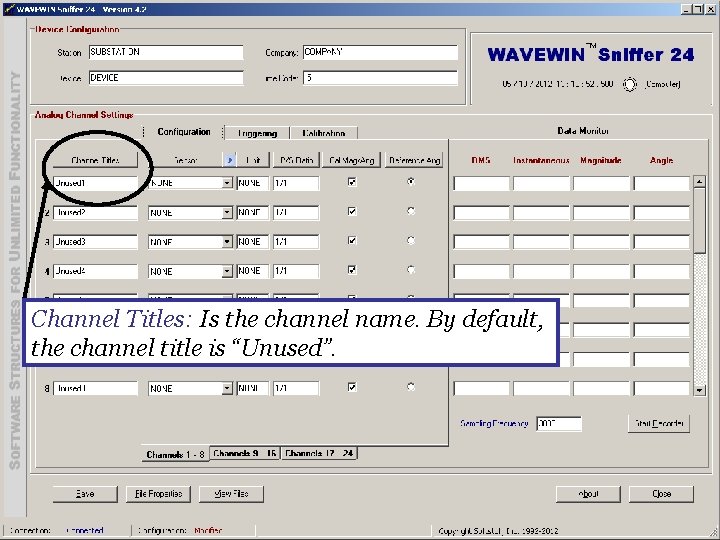This screenshot has height=540, width=720.
Task: Click the Data Monitor vertical scrollbar thumb
Action: click(x=699, y=220)
